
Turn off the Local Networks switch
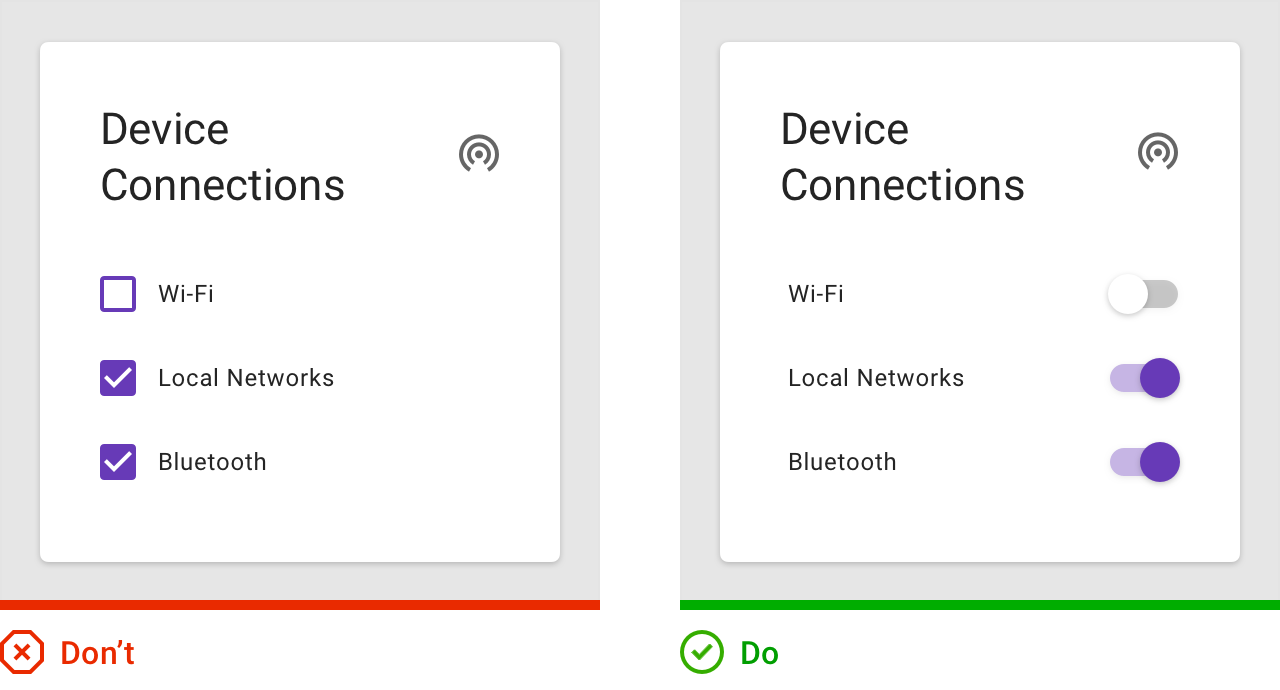(x=1145, y=378)
